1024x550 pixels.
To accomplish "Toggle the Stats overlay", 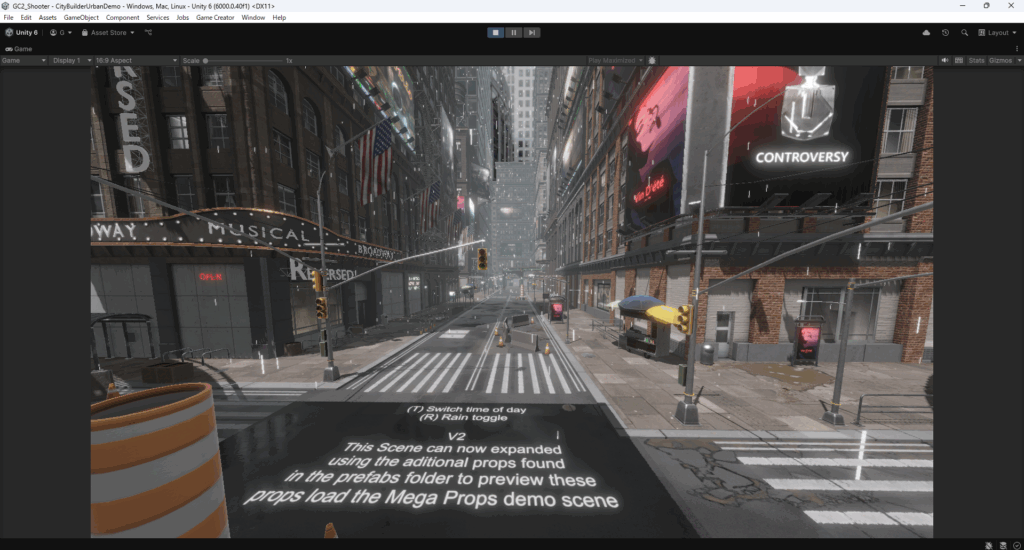I will pos(975,60).
